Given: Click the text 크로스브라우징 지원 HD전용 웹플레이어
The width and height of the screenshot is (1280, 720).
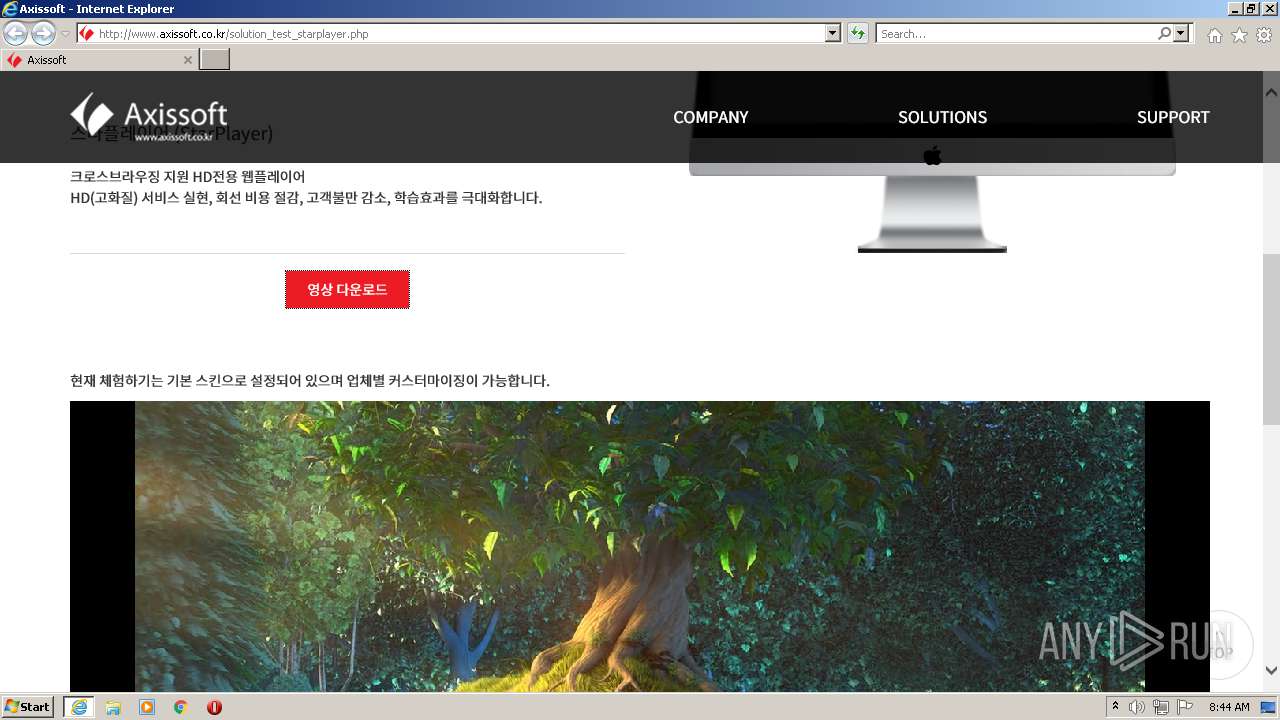Looking at the screenshot, I should pyautogui.click(x=188, y=176).
